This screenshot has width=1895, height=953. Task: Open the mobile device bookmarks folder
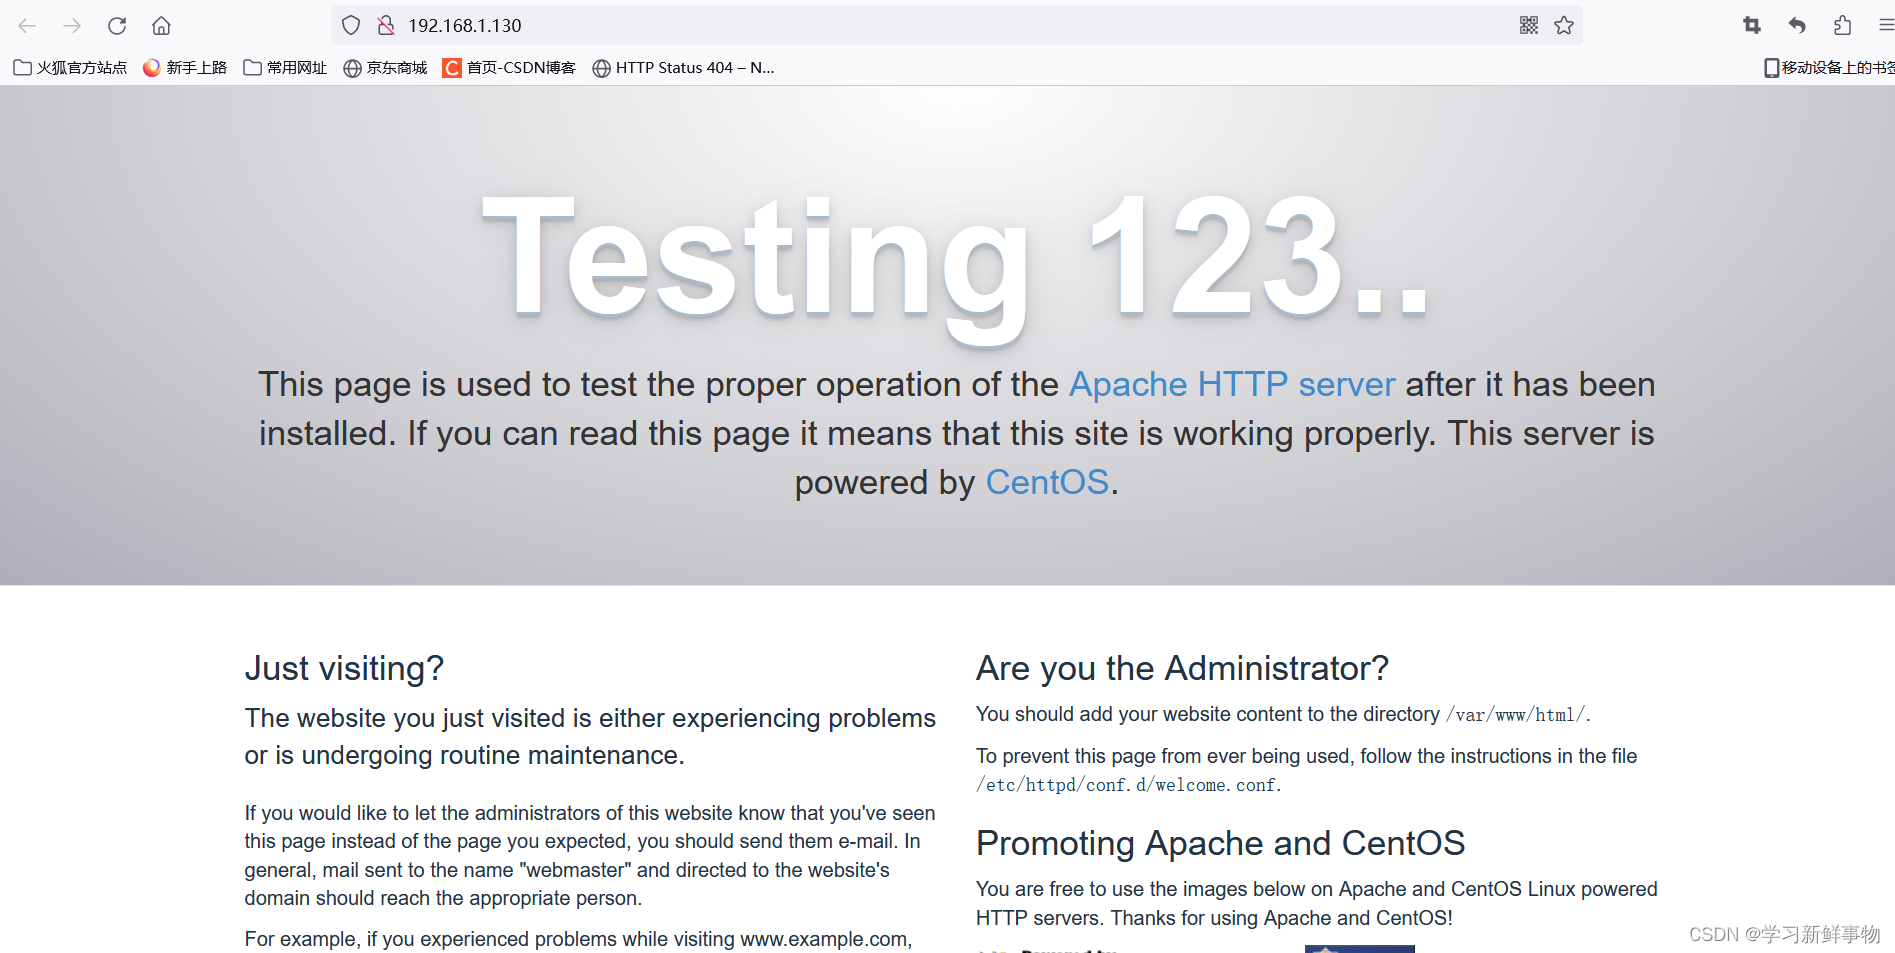1829,67
